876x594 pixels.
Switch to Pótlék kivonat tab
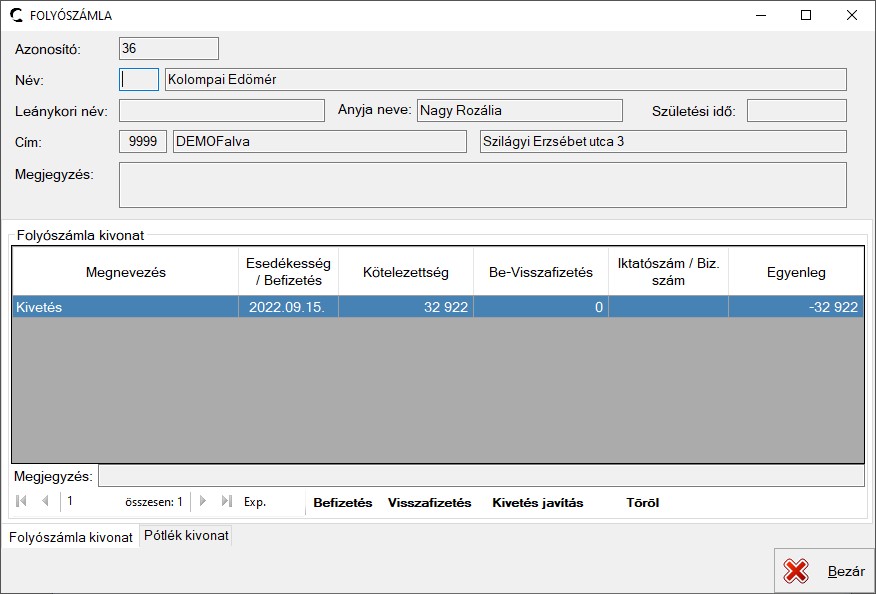[186, 536]
